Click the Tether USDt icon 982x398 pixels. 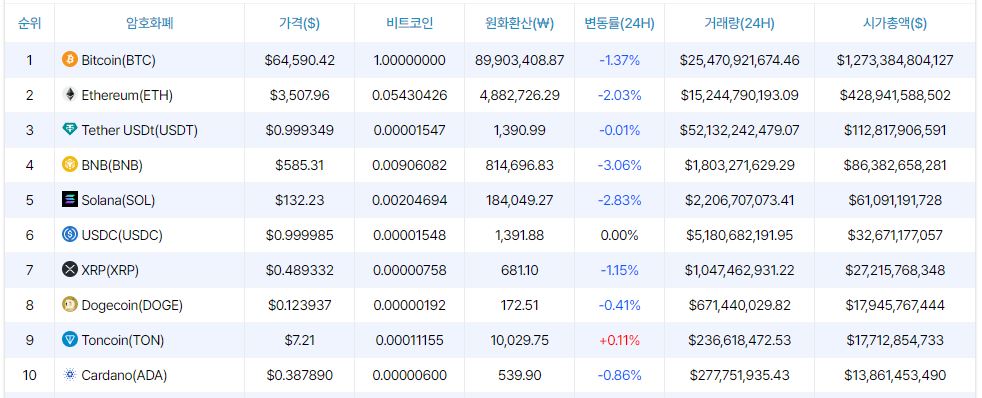70,130
